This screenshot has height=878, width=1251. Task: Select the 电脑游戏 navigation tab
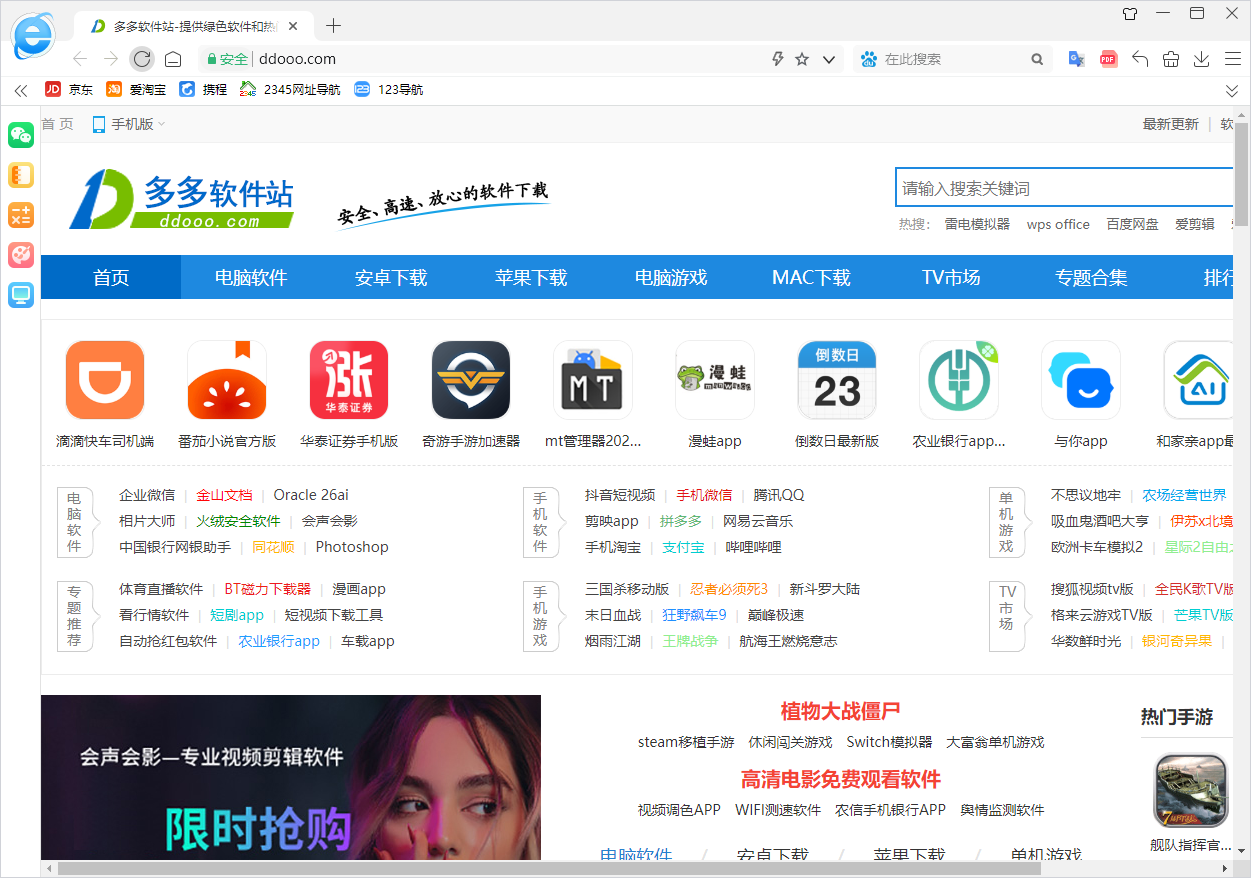point(671,277)
